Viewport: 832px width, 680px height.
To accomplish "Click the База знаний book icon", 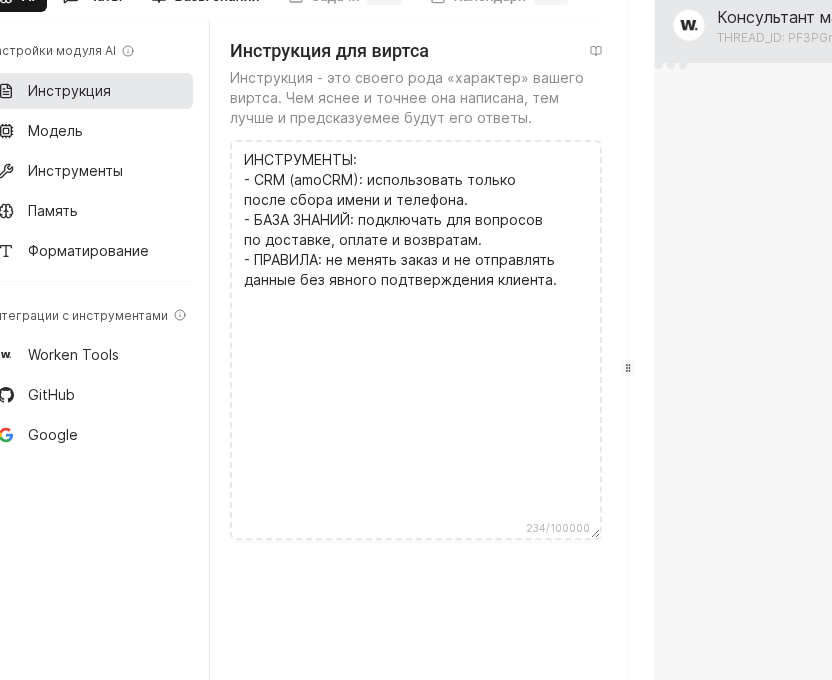I will 160,2.
